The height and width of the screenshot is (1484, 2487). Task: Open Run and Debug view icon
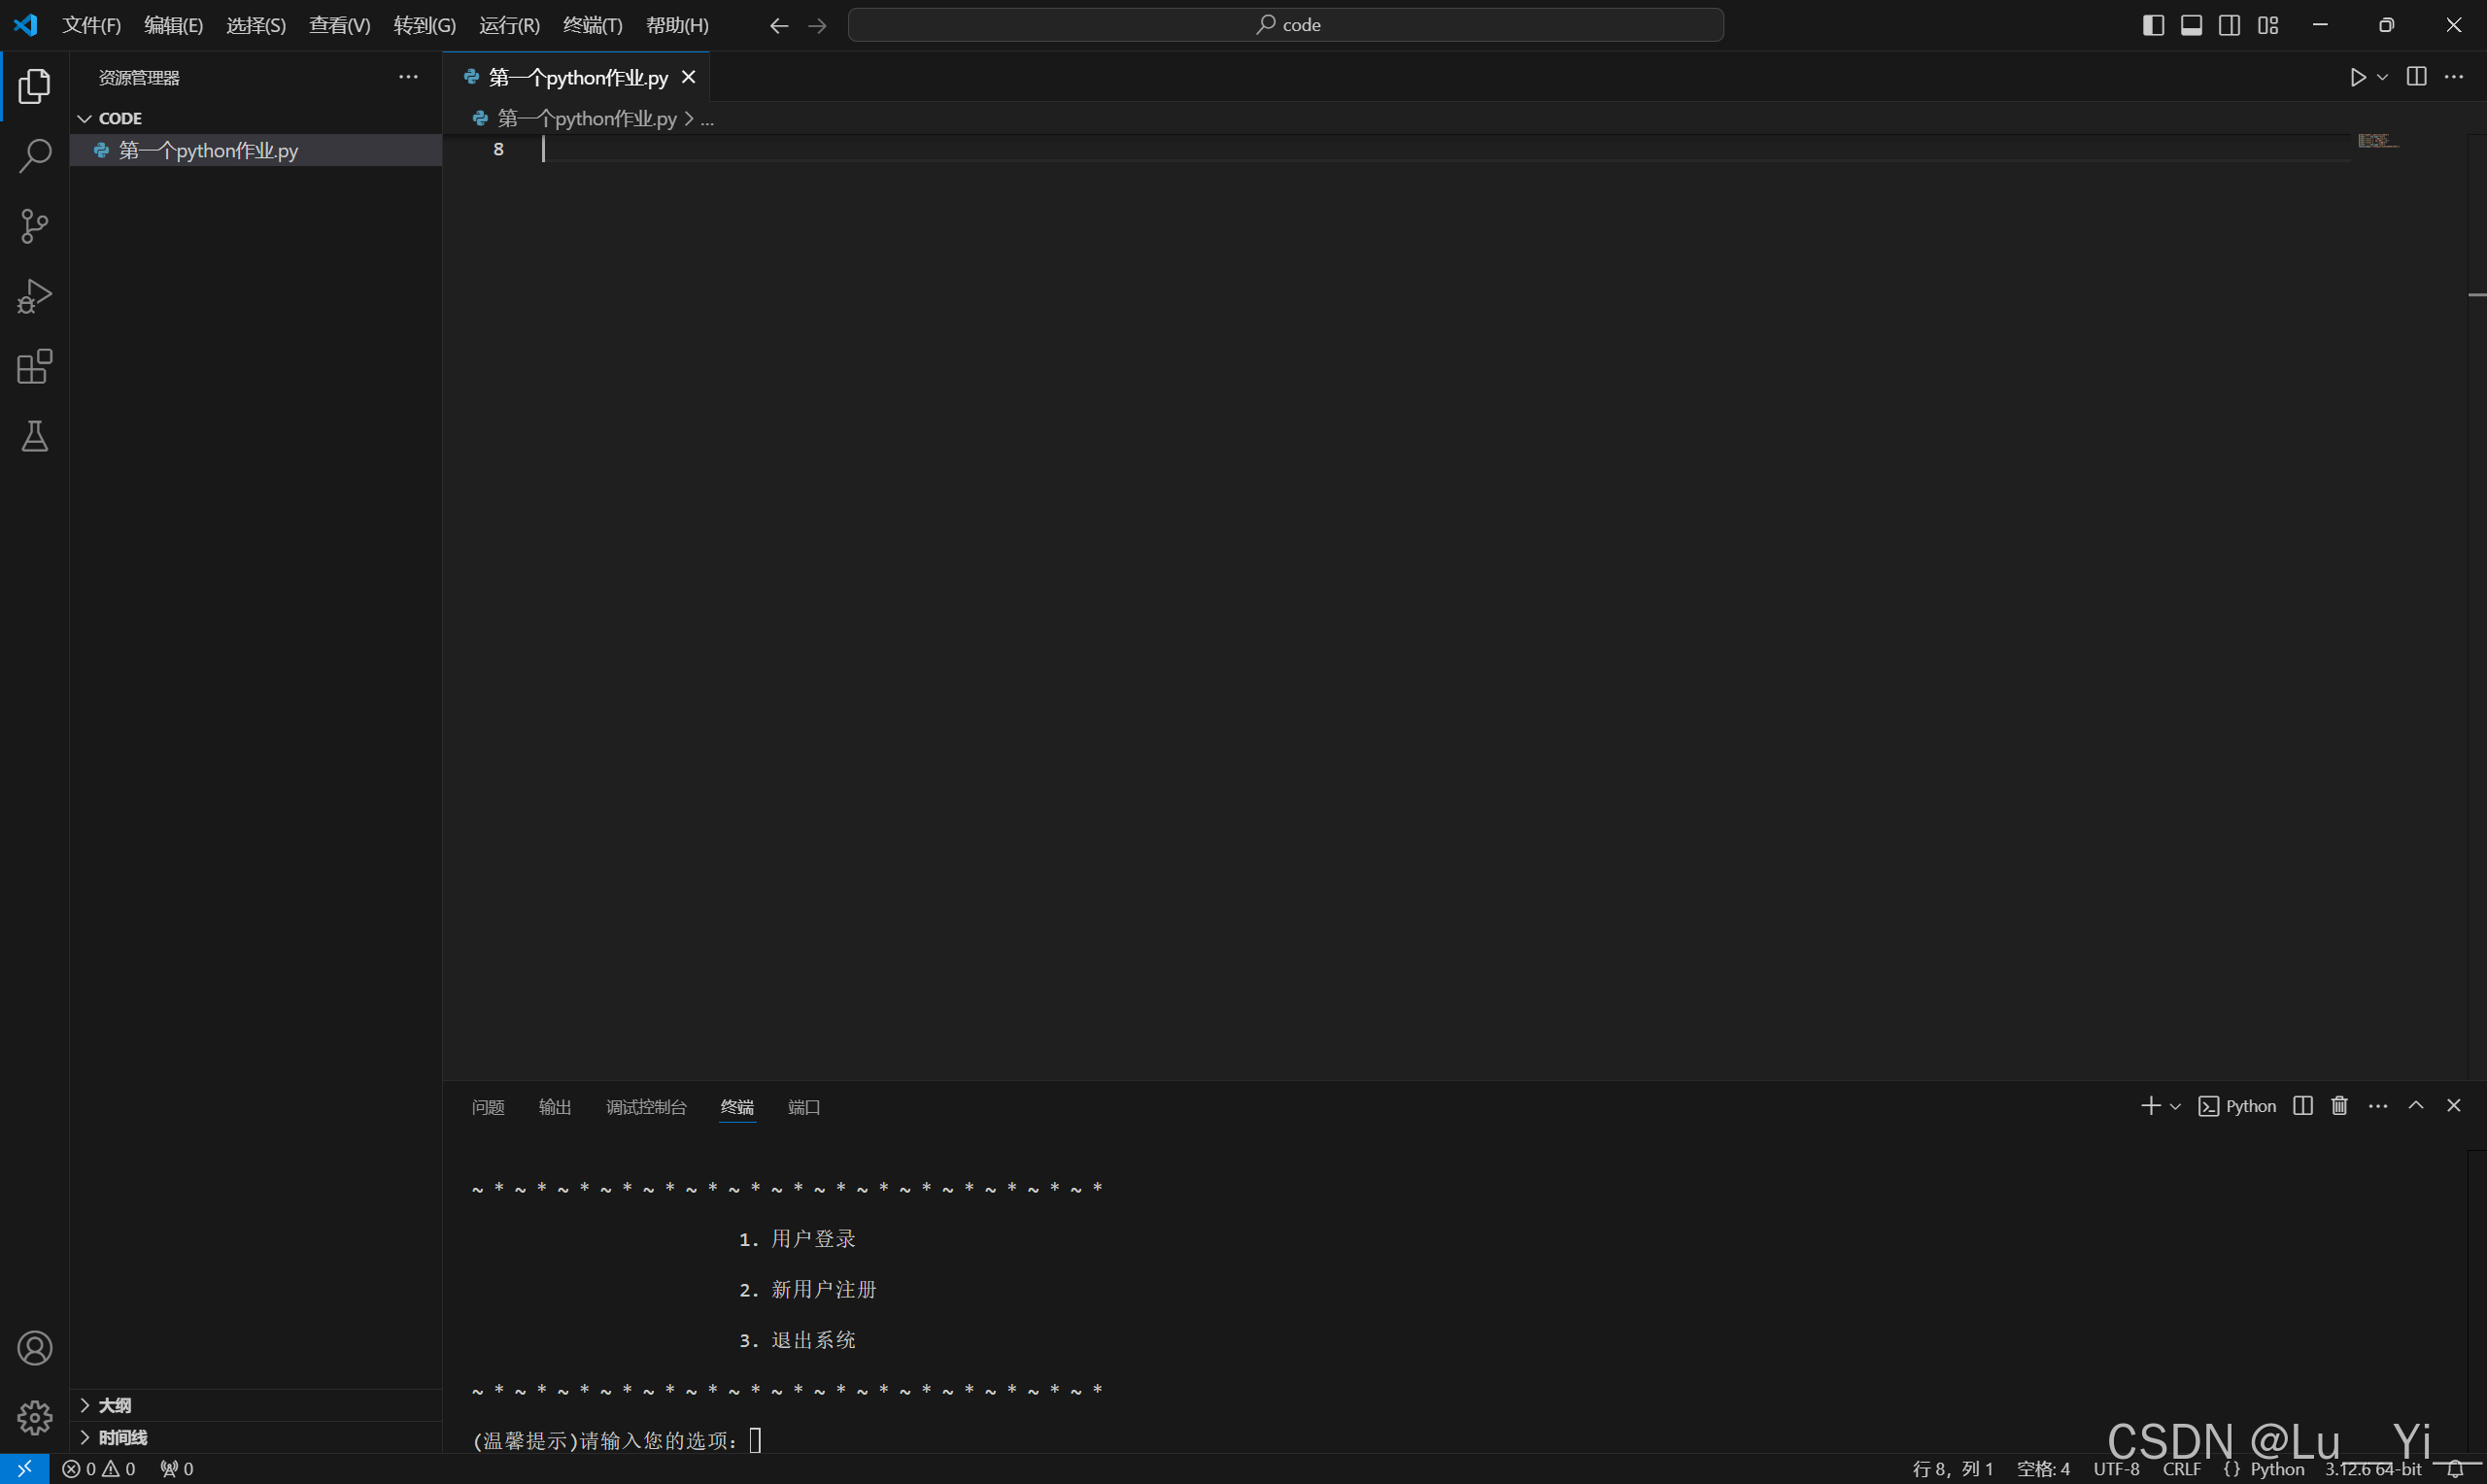tap(35, 296)
